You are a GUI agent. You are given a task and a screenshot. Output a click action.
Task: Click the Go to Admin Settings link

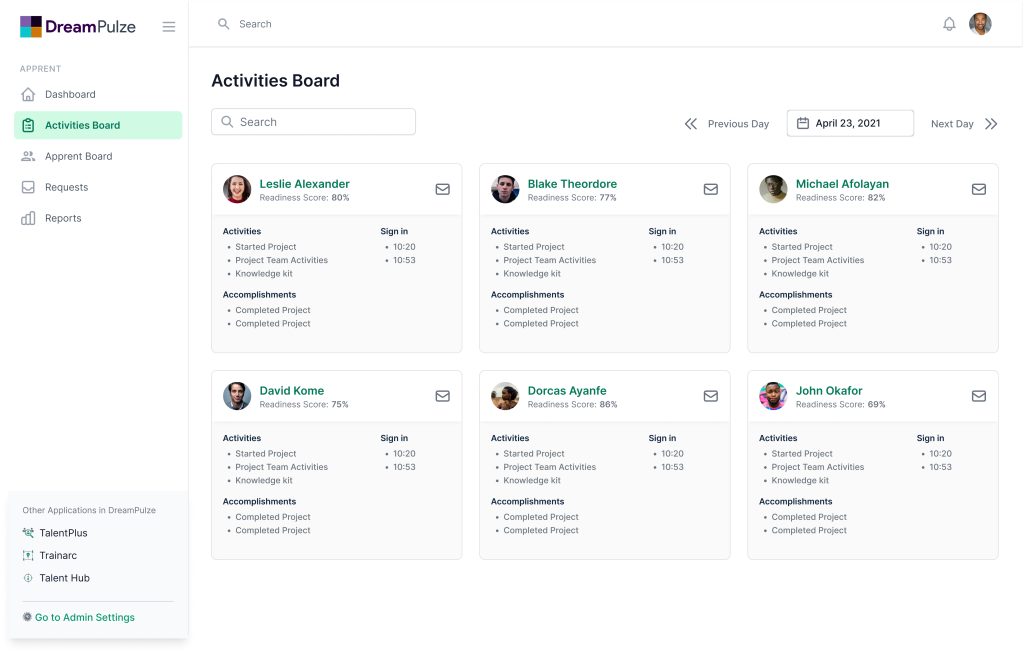(x=84, y=617)
